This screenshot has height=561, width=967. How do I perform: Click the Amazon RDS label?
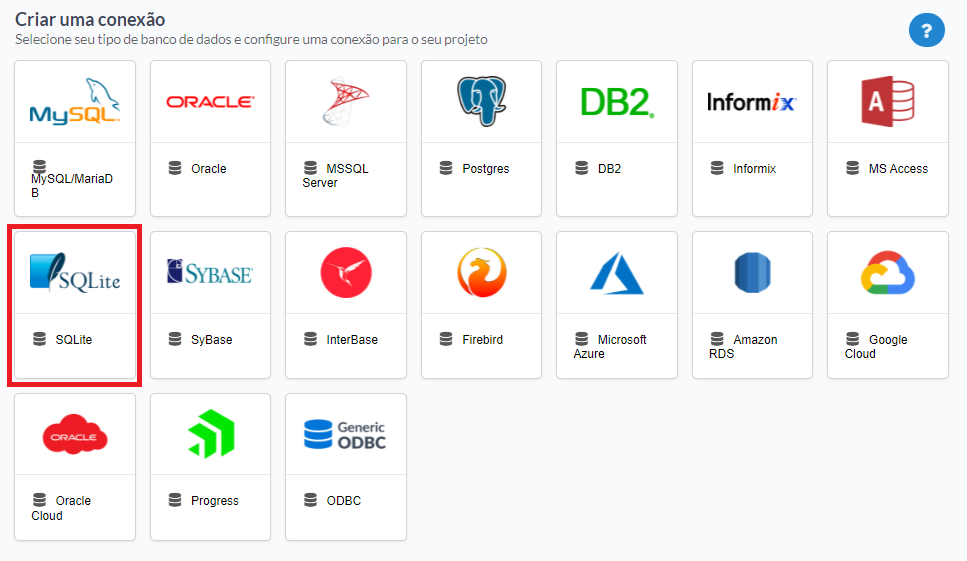(x=743, y=346)
